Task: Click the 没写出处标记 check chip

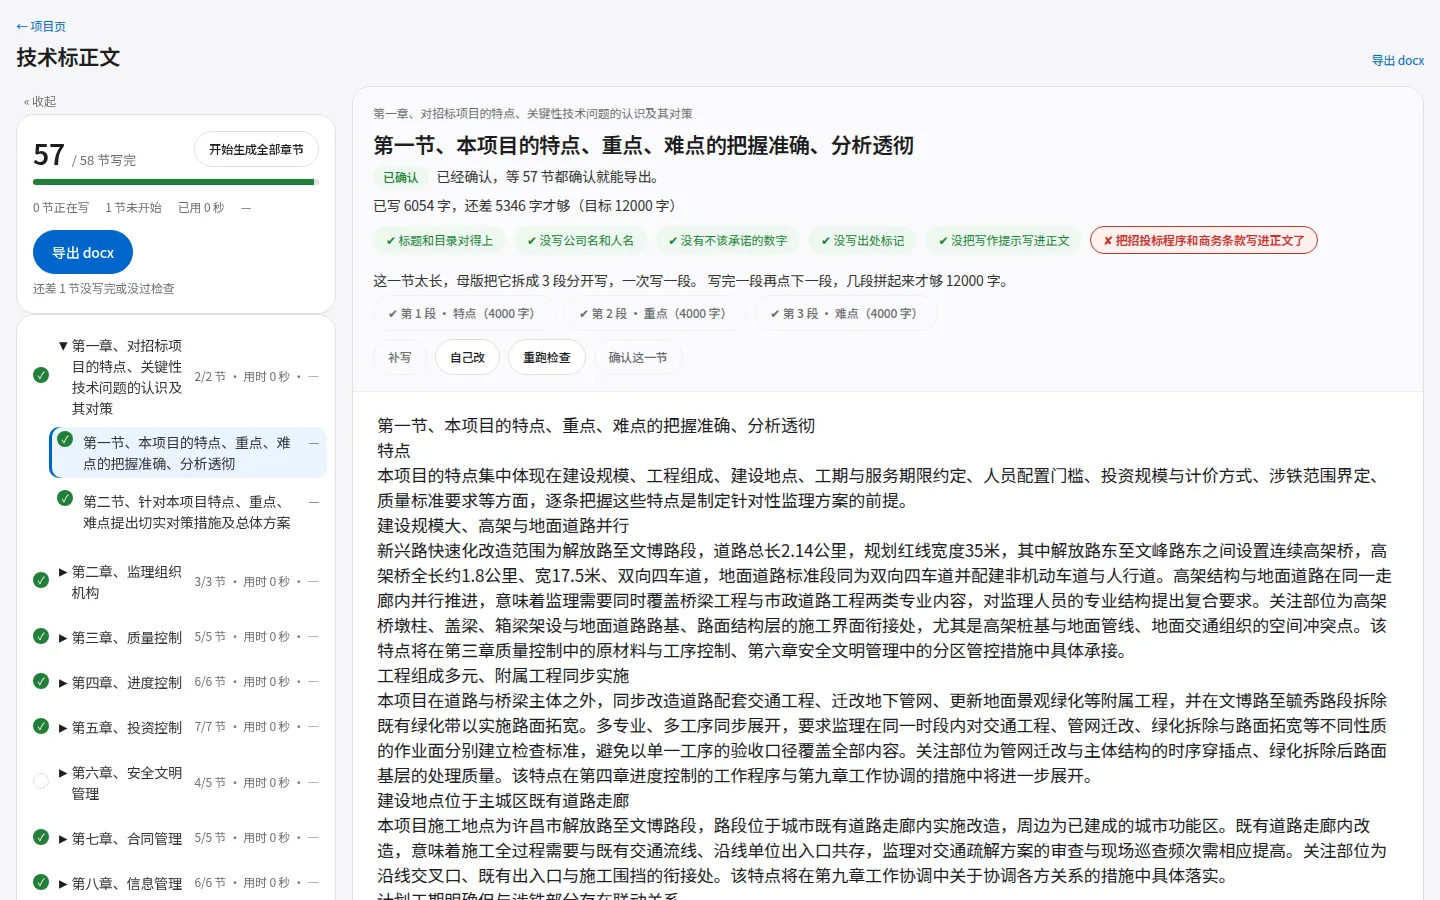Action: click(862, 241)
